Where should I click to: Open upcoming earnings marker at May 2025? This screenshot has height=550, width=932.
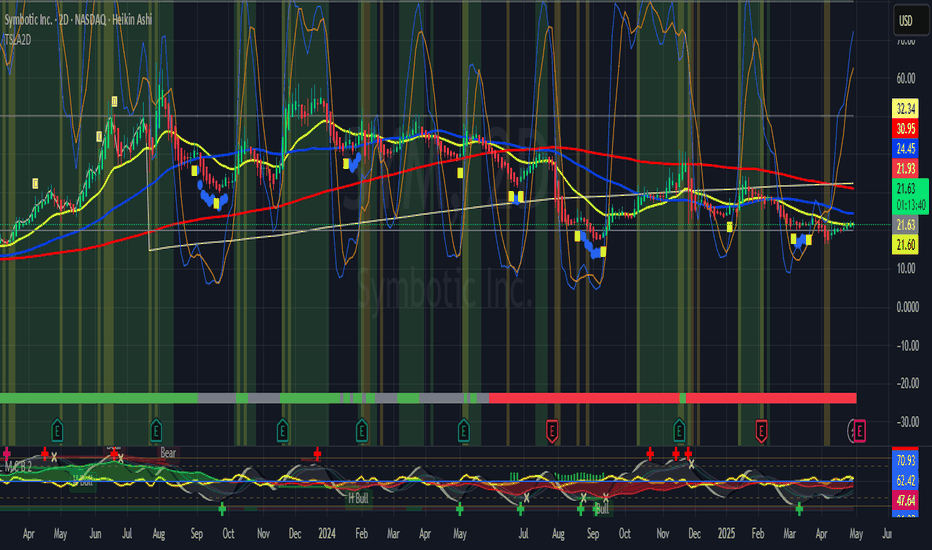859,430
